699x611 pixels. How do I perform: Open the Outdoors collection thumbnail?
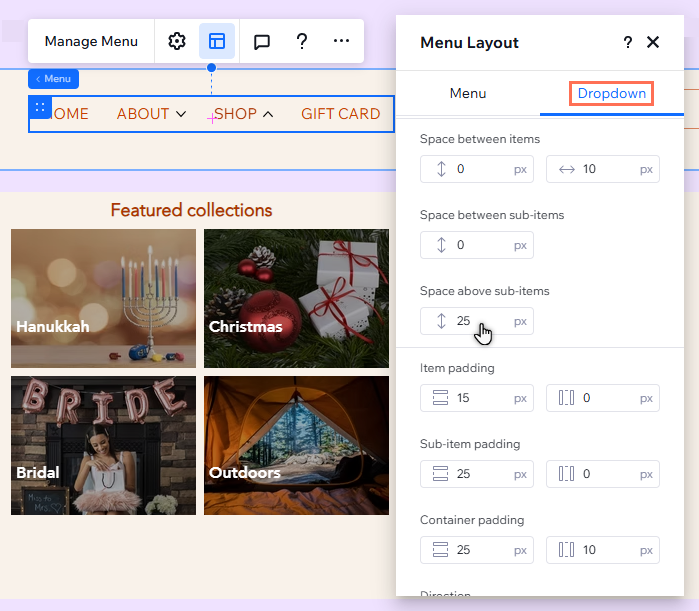296,446
